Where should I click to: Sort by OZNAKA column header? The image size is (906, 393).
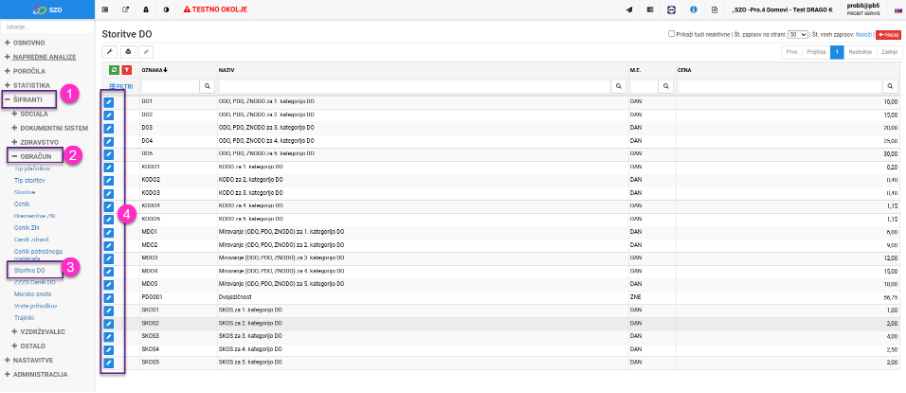(154, 70)
